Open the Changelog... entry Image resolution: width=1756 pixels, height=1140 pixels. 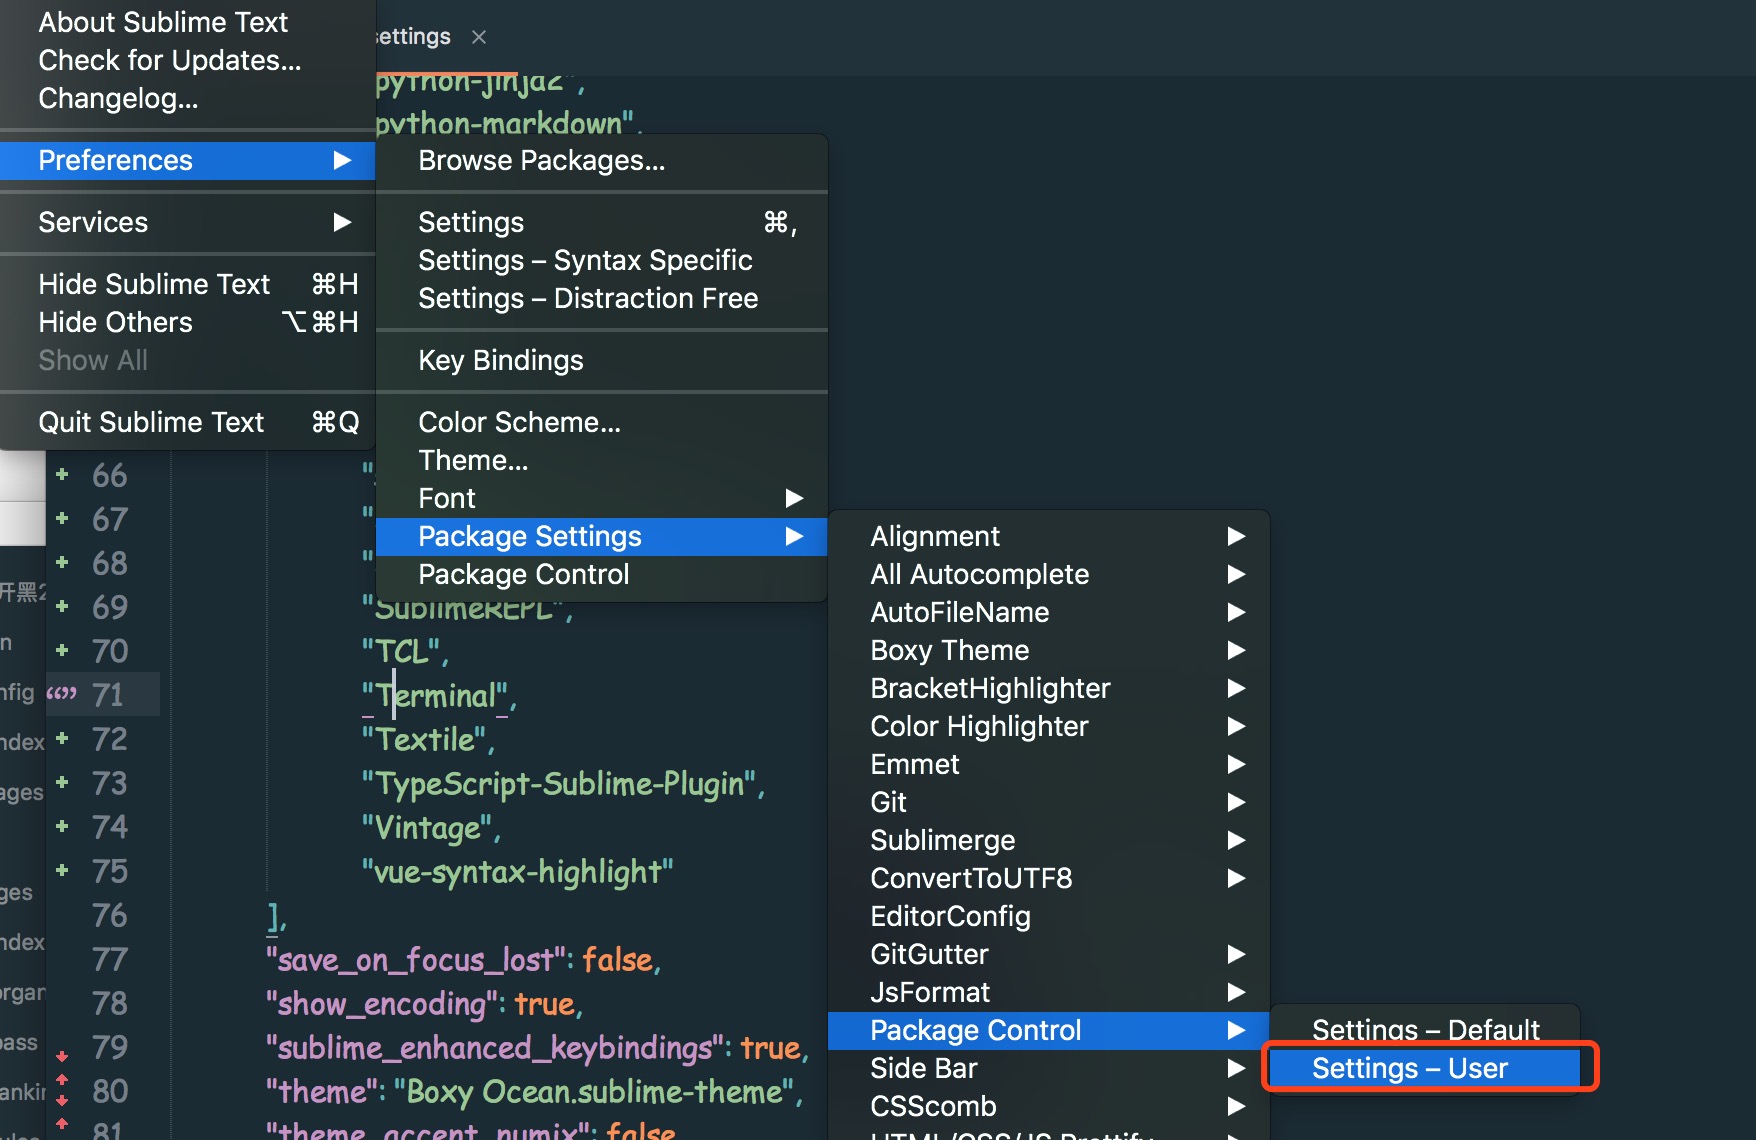[x=187, y=98]
